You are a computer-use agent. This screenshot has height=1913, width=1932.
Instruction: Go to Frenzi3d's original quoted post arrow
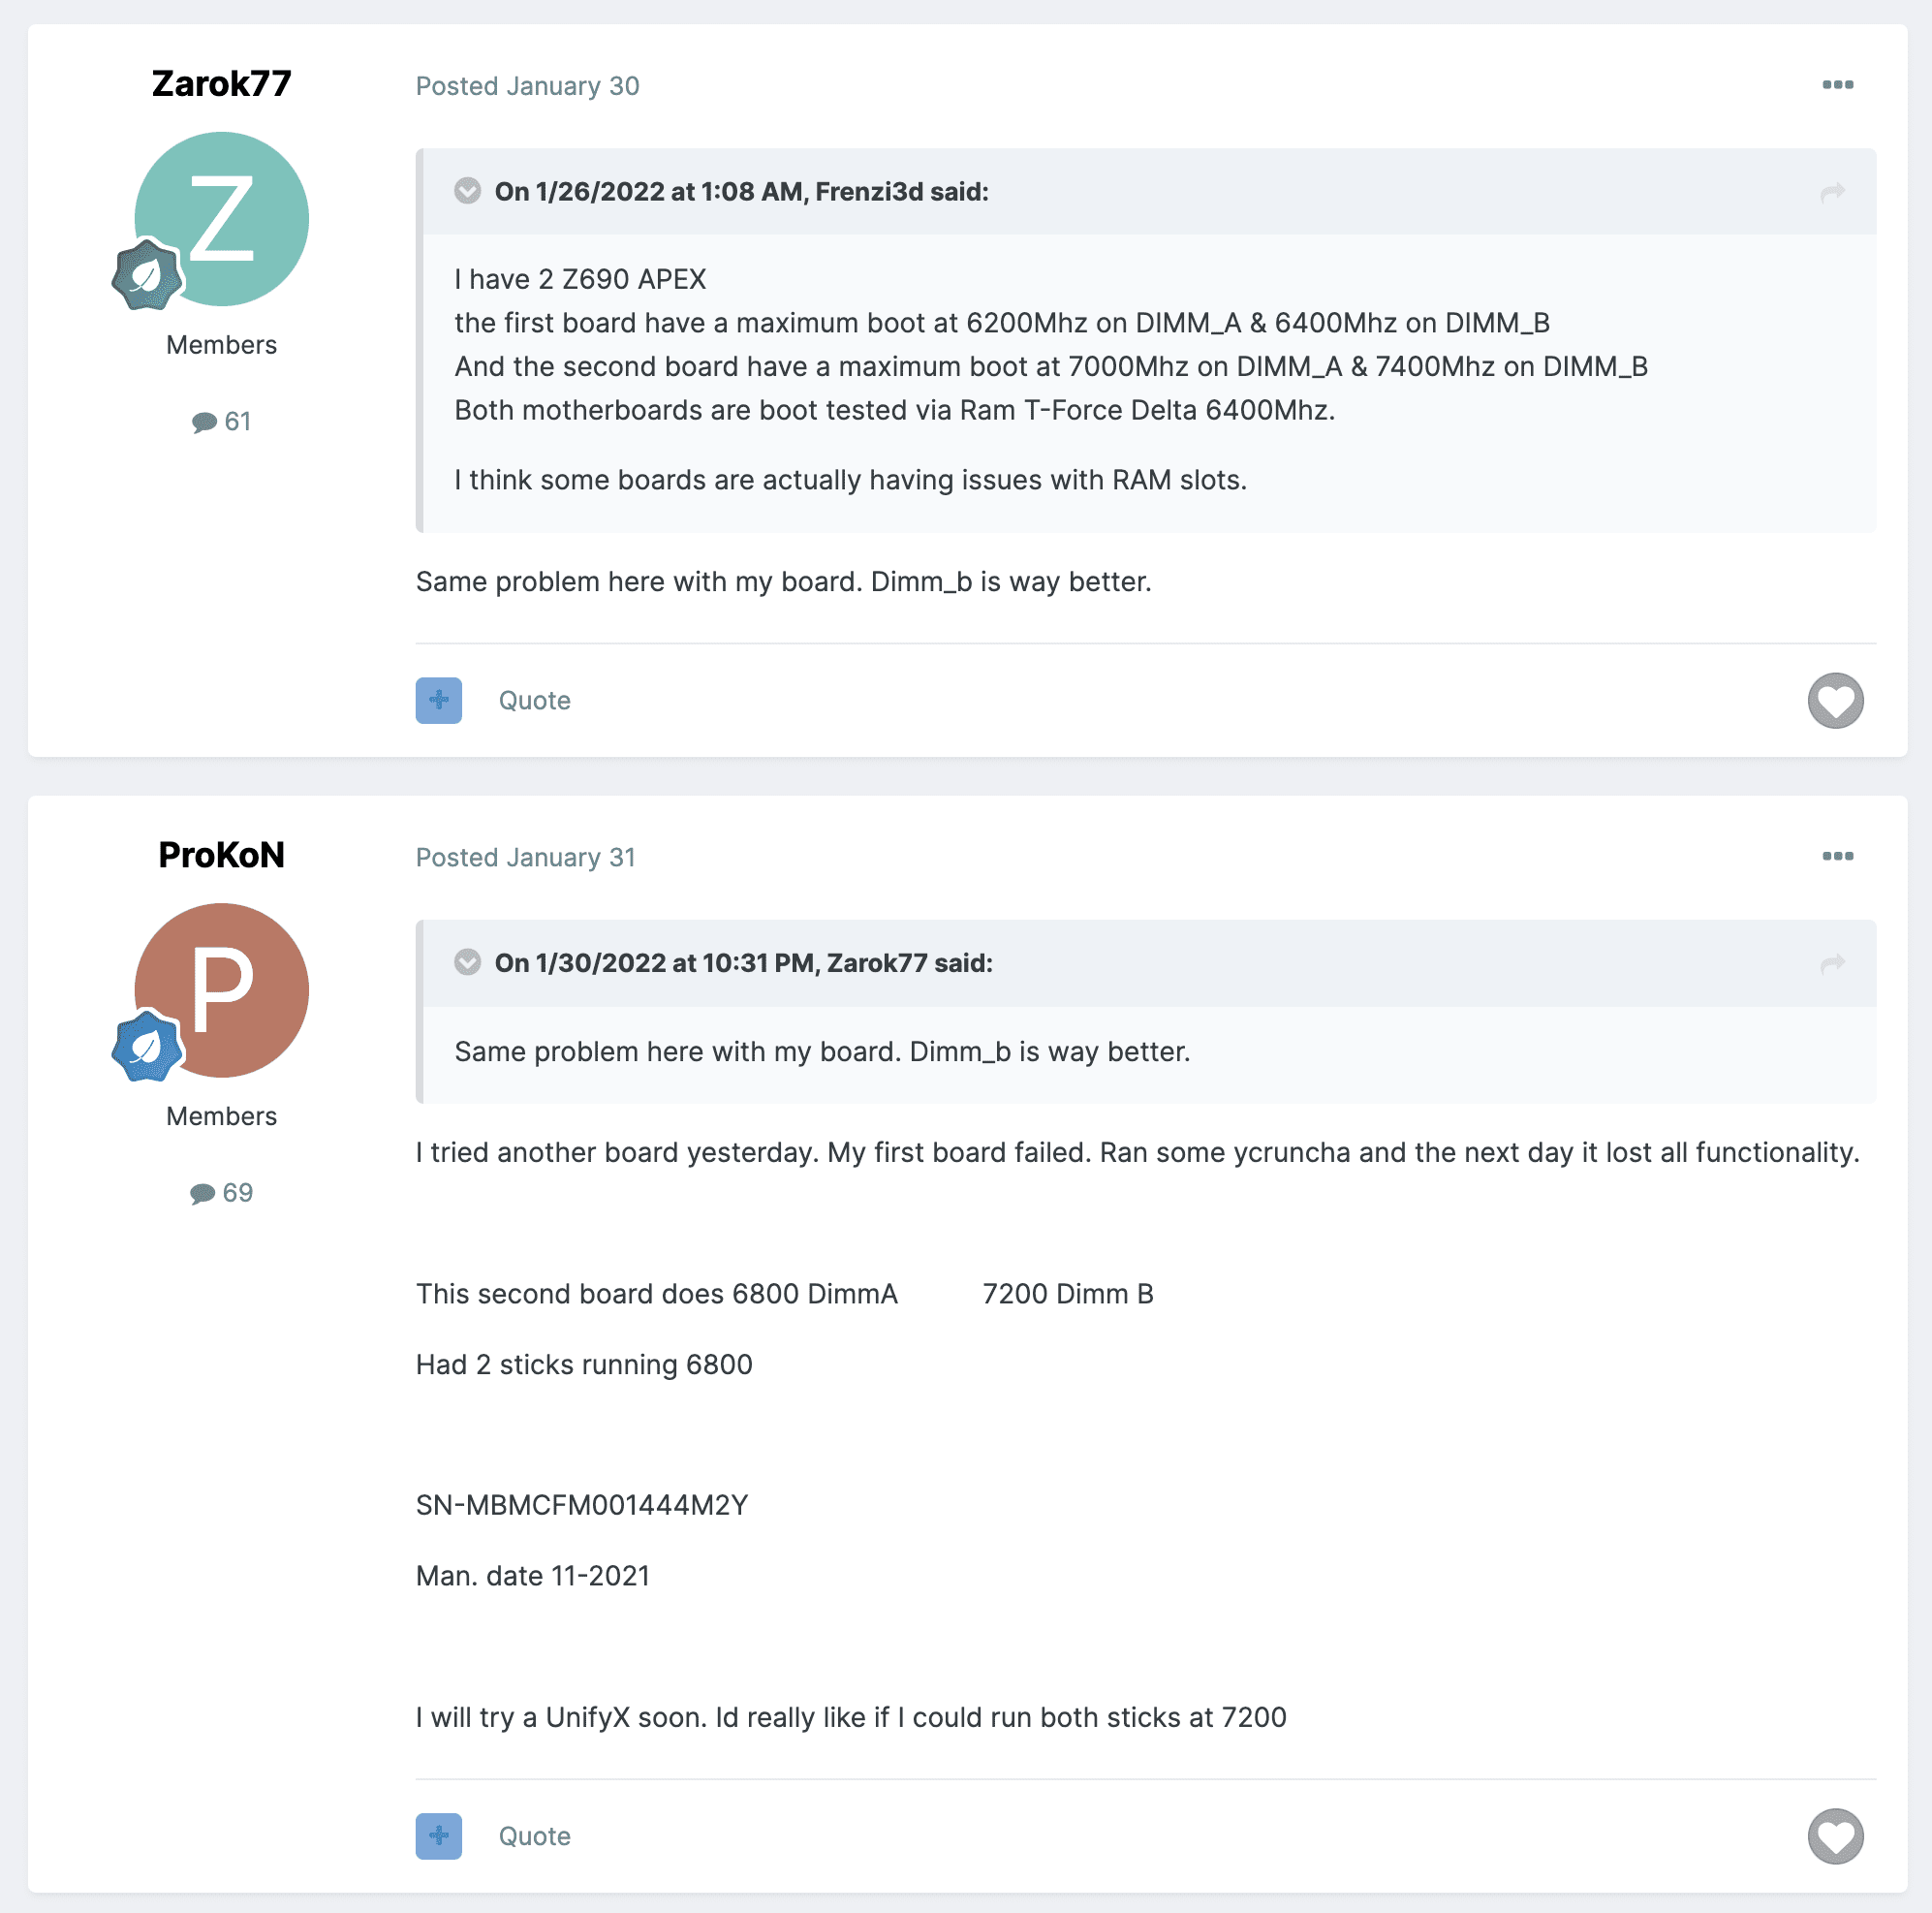tap(1832, 192)
